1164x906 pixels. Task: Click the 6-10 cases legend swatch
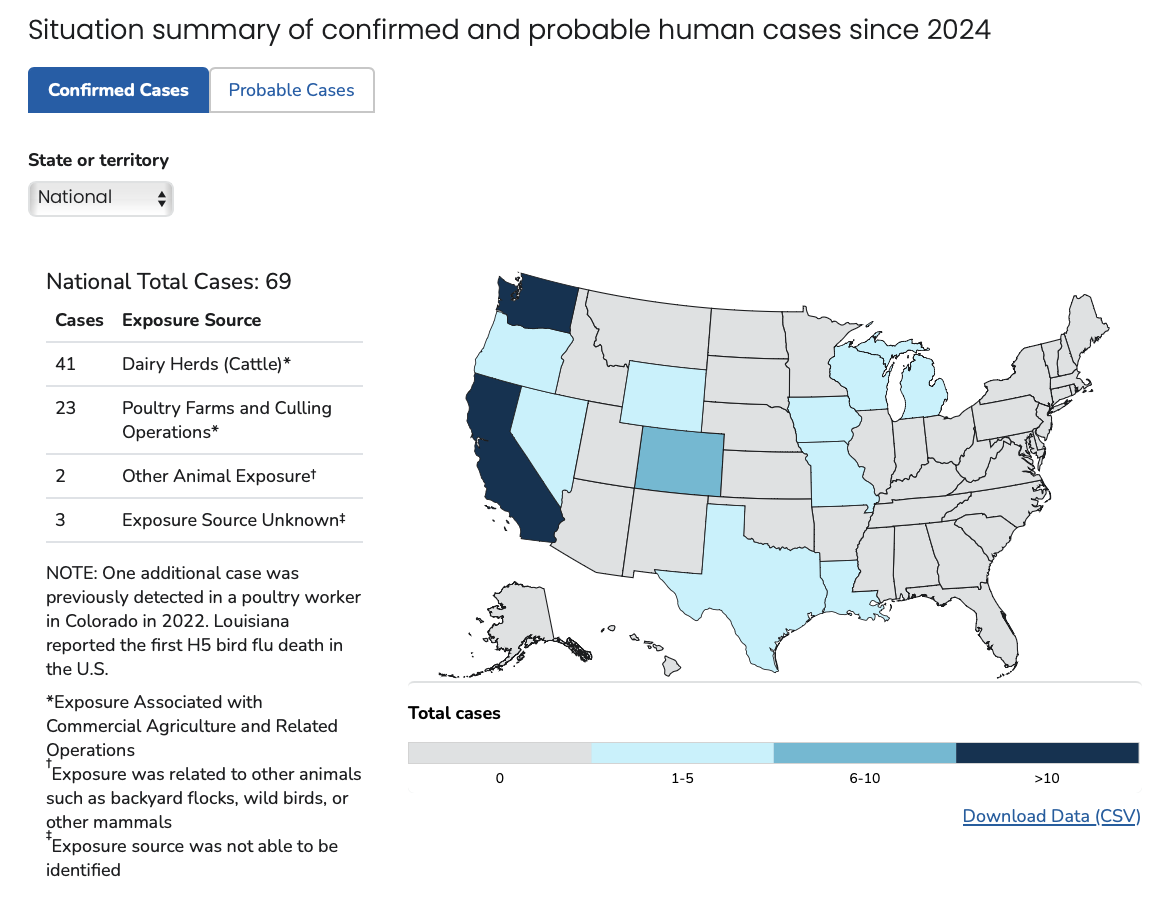coord(865,752)
